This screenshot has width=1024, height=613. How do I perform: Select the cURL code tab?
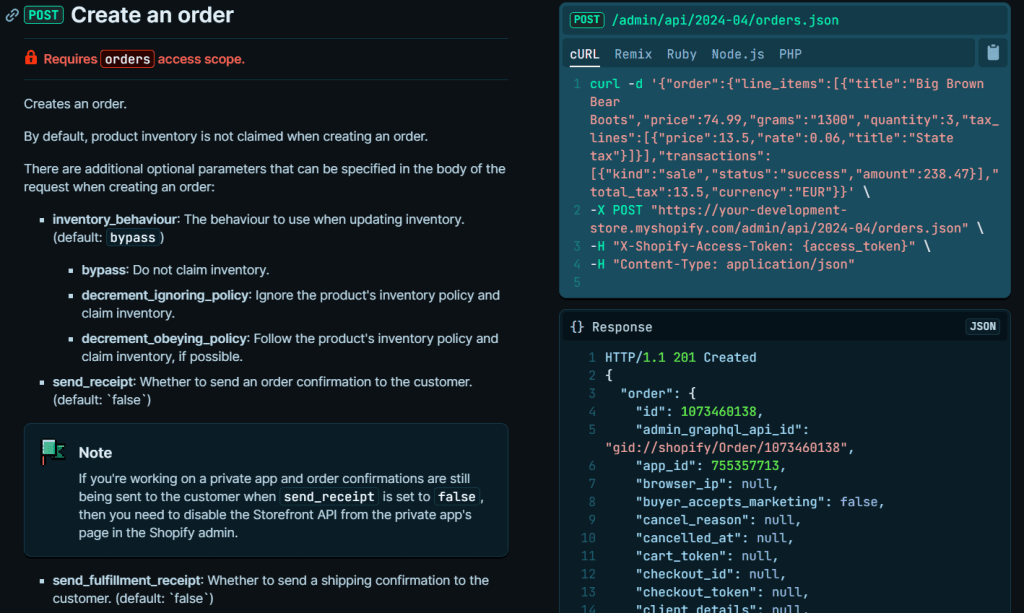tap(584, 54)
